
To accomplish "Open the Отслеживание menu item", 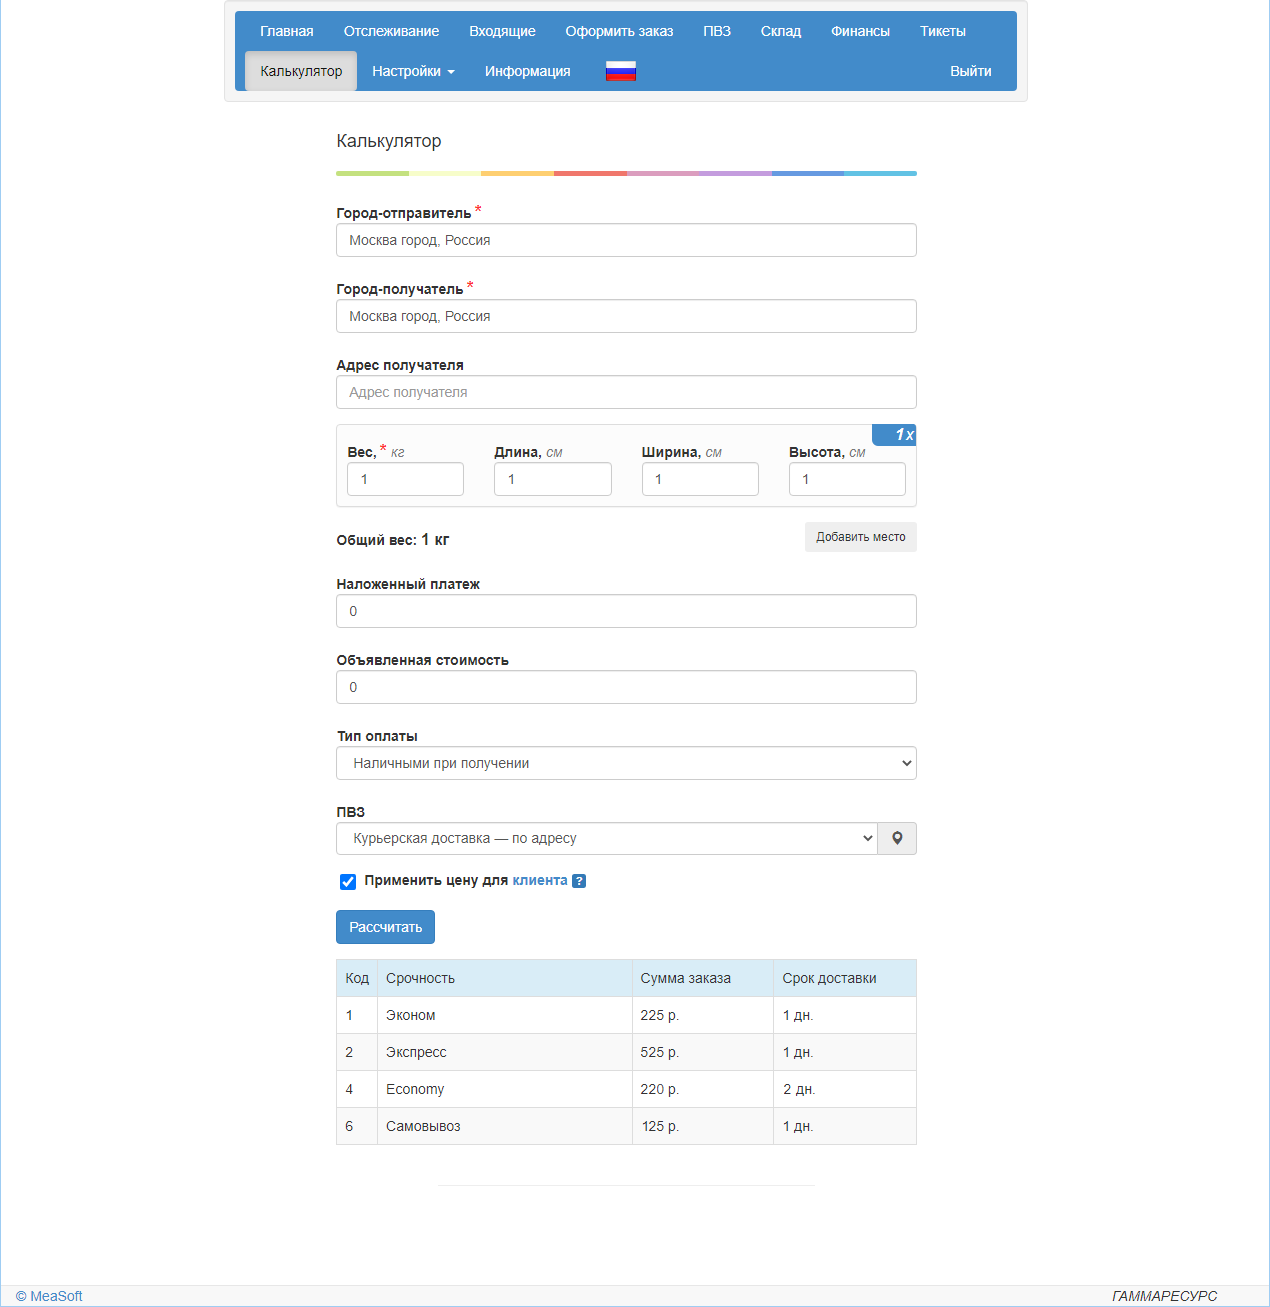I will coord(391,31).
